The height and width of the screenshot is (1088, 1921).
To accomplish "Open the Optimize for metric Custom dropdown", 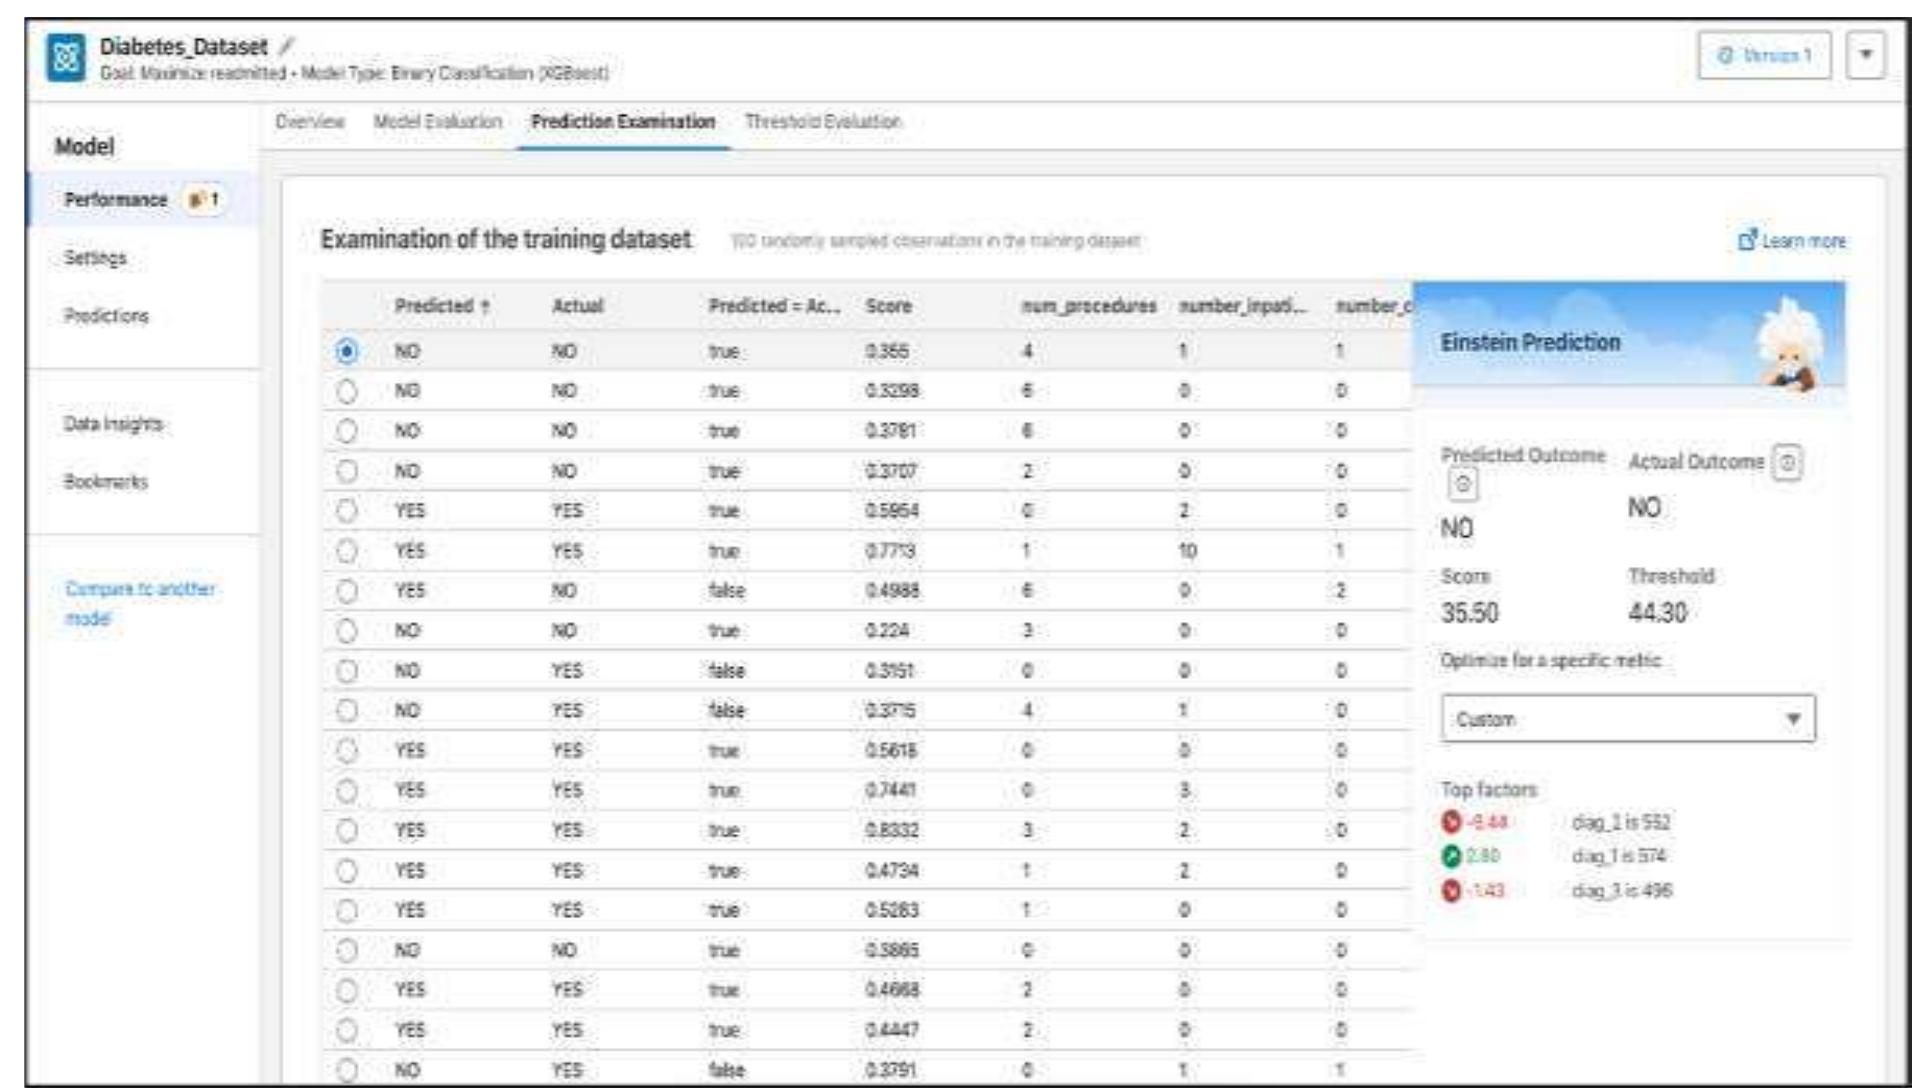I will [x=1628, y=719].
